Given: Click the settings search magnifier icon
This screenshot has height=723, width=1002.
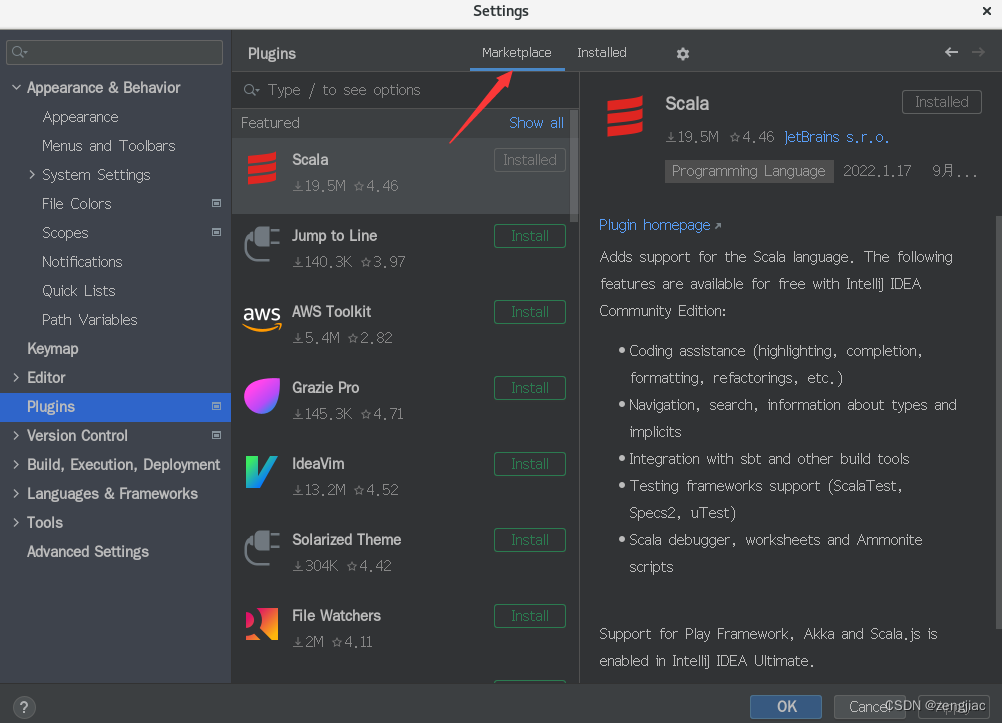Looking at the screenshot, I should tap(19, 52).
